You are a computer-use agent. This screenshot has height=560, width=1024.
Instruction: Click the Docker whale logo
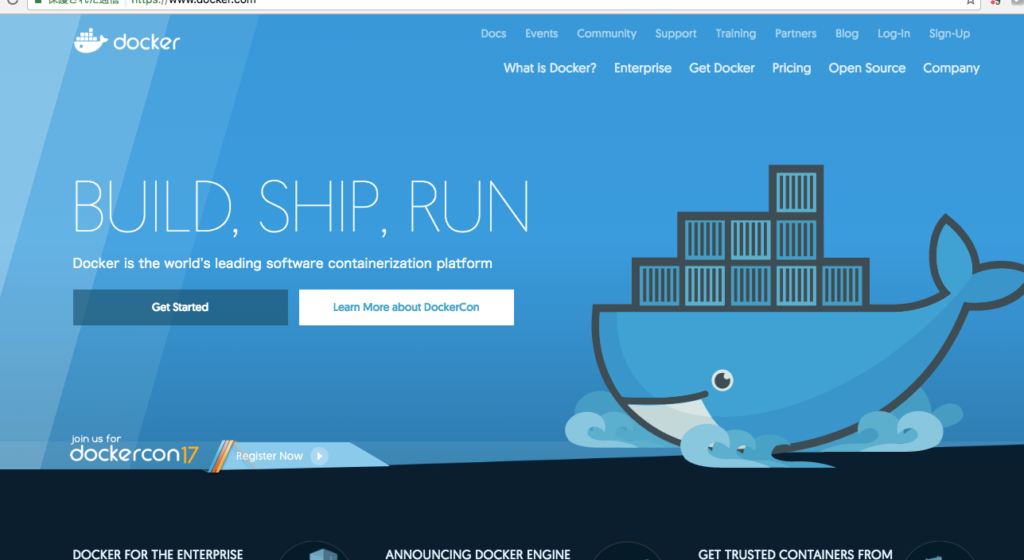tap(127, 41)
